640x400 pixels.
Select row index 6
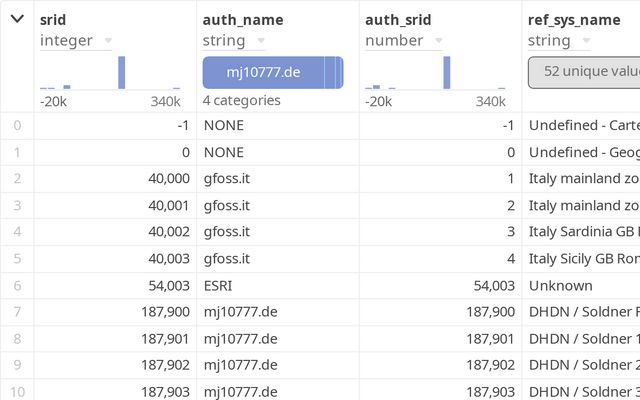click(16, 285)
